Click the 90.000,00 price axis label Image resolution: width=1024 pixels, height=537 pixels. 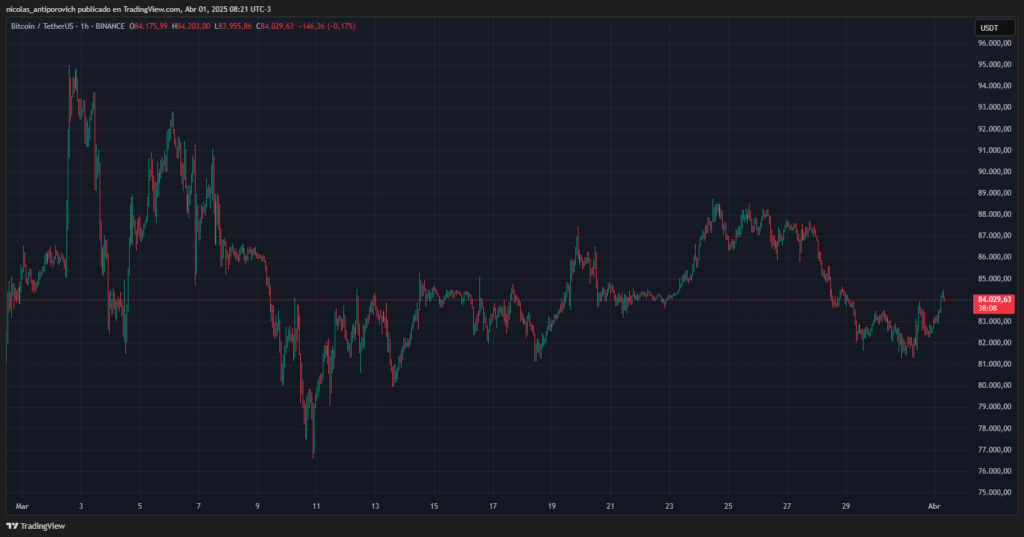[x=994, y=172]
